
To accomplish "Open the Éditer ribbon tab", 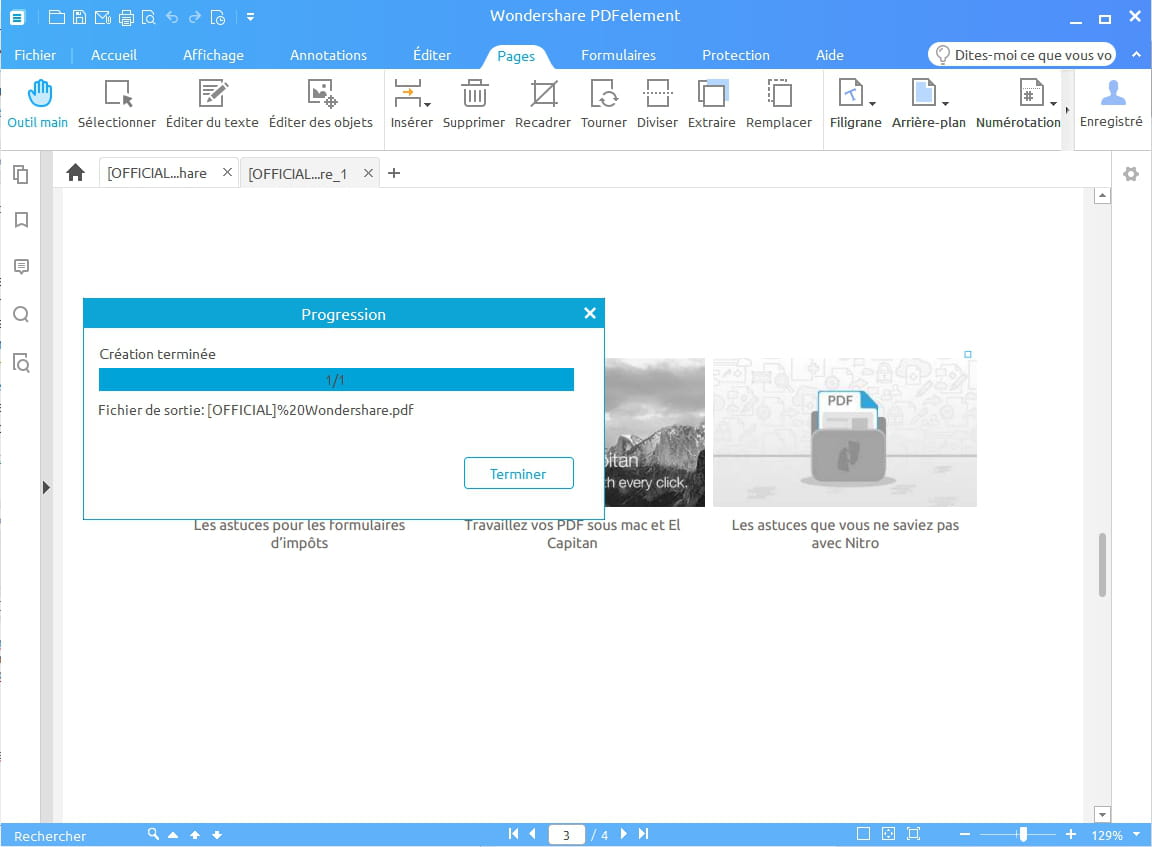I will (x=432, y=55).
